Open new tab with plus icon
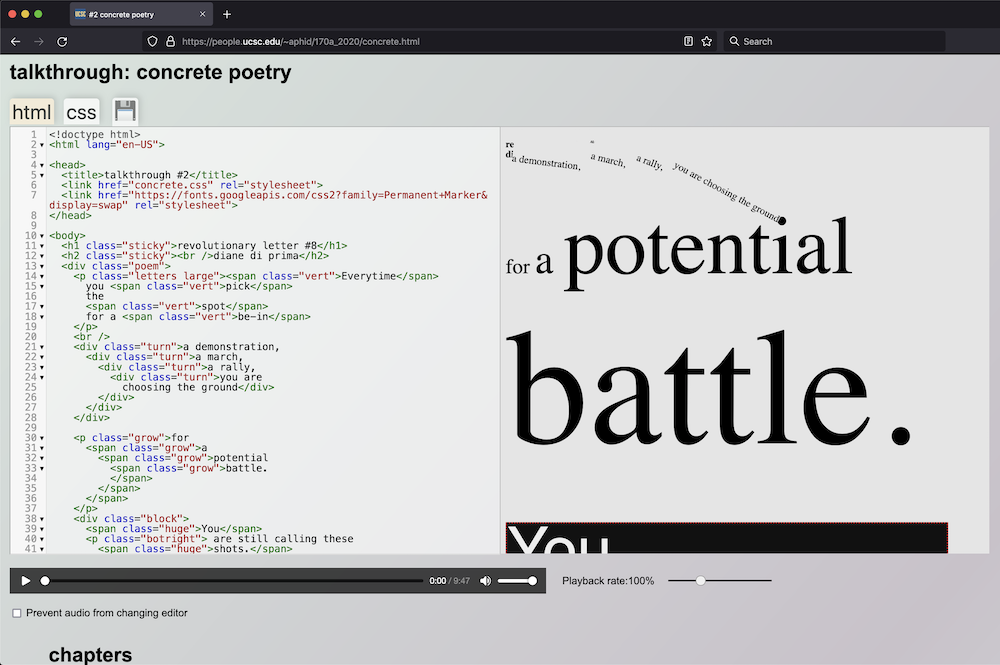Screen dimensions: 1000x665 coord(227,15)
